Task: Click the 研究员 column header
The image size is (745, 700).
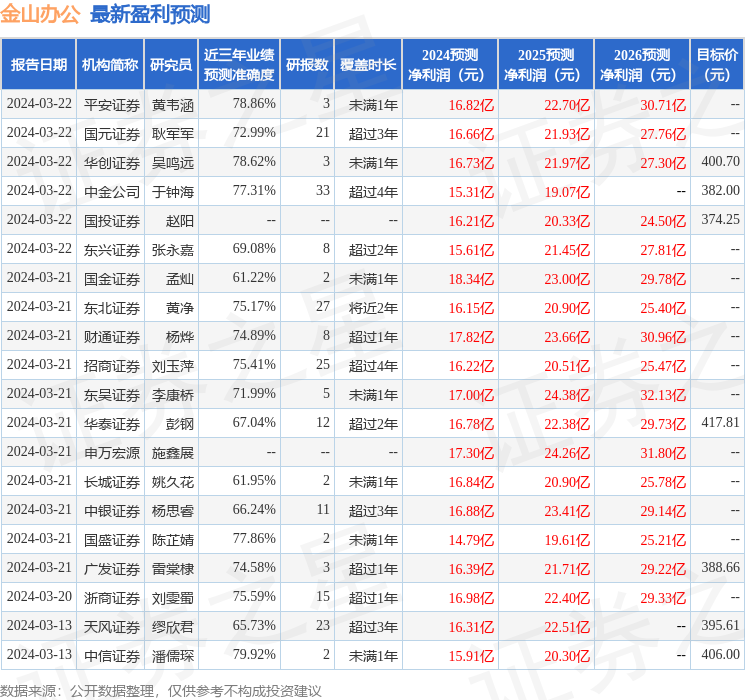Action: [x=171, y=65]
